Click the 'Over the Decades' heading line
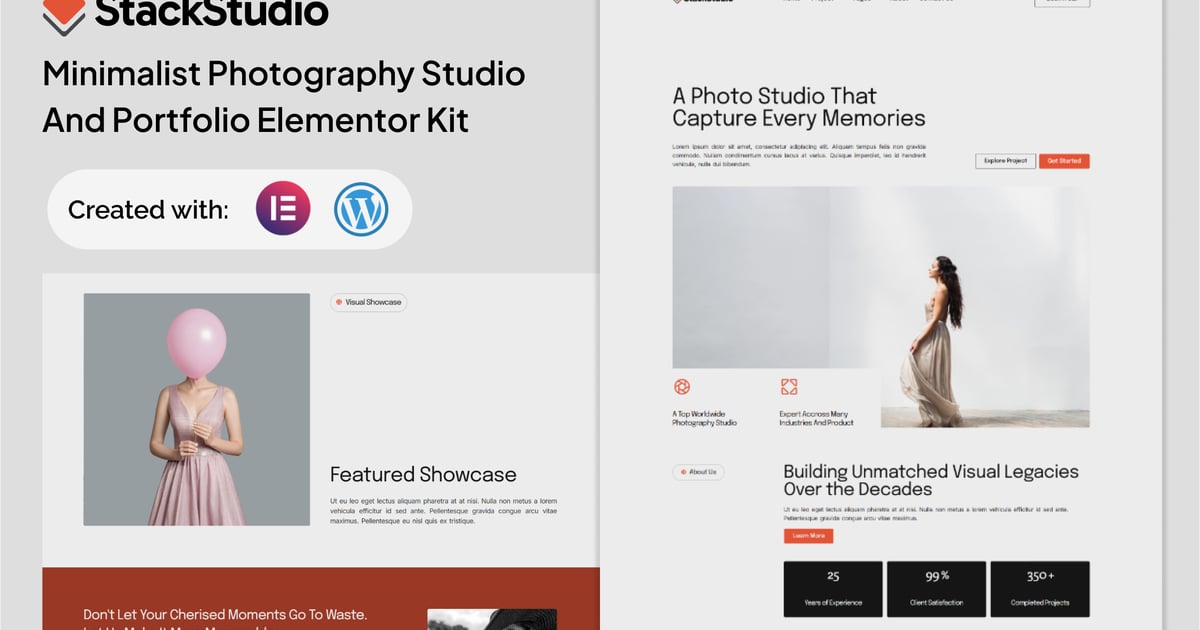Viewport: 1200px width, 630px height. [858, 489]
